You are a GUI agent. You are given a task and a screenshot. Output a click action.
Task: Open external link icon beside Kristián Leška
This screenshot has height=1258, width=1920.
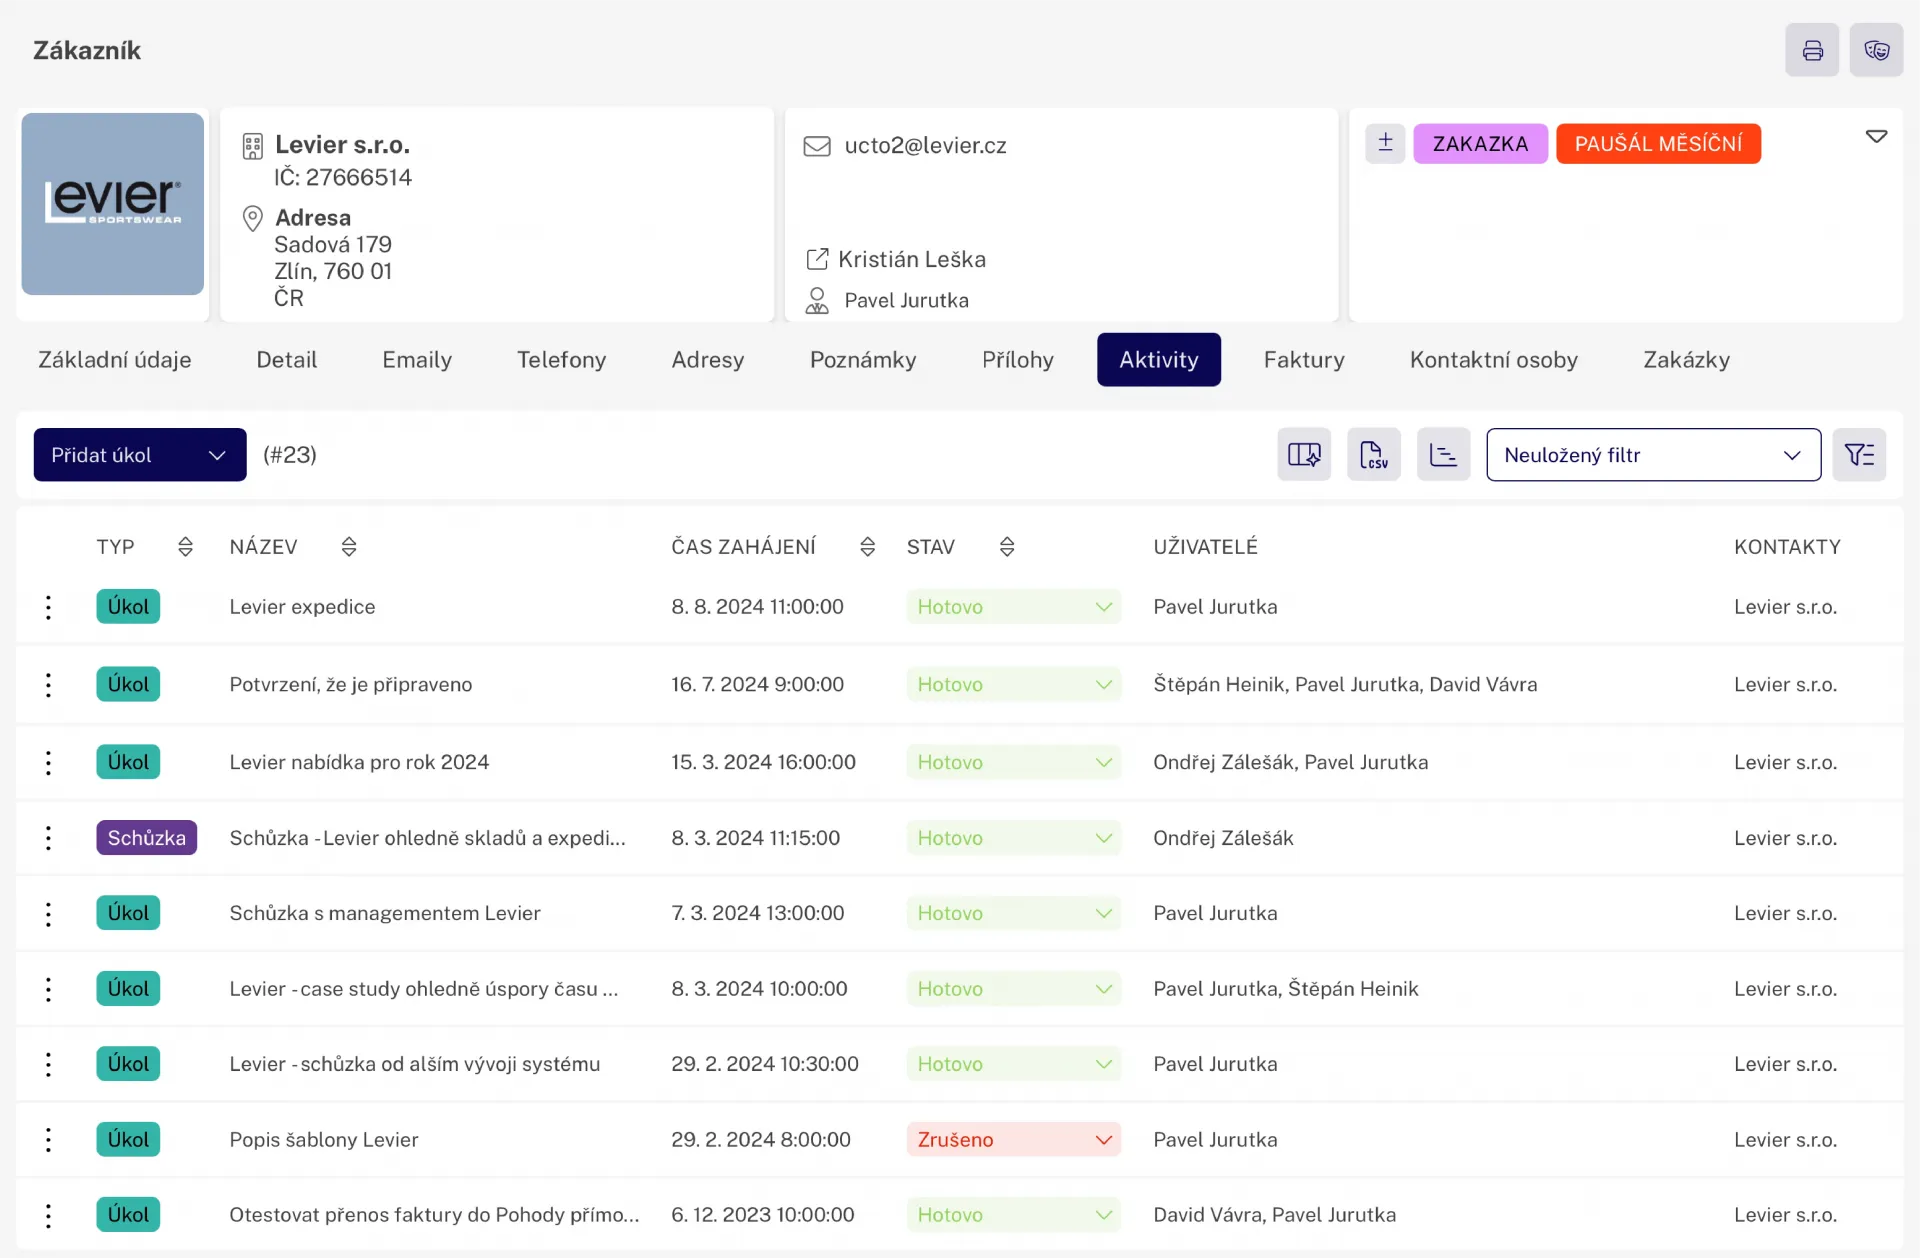[817, 259]
